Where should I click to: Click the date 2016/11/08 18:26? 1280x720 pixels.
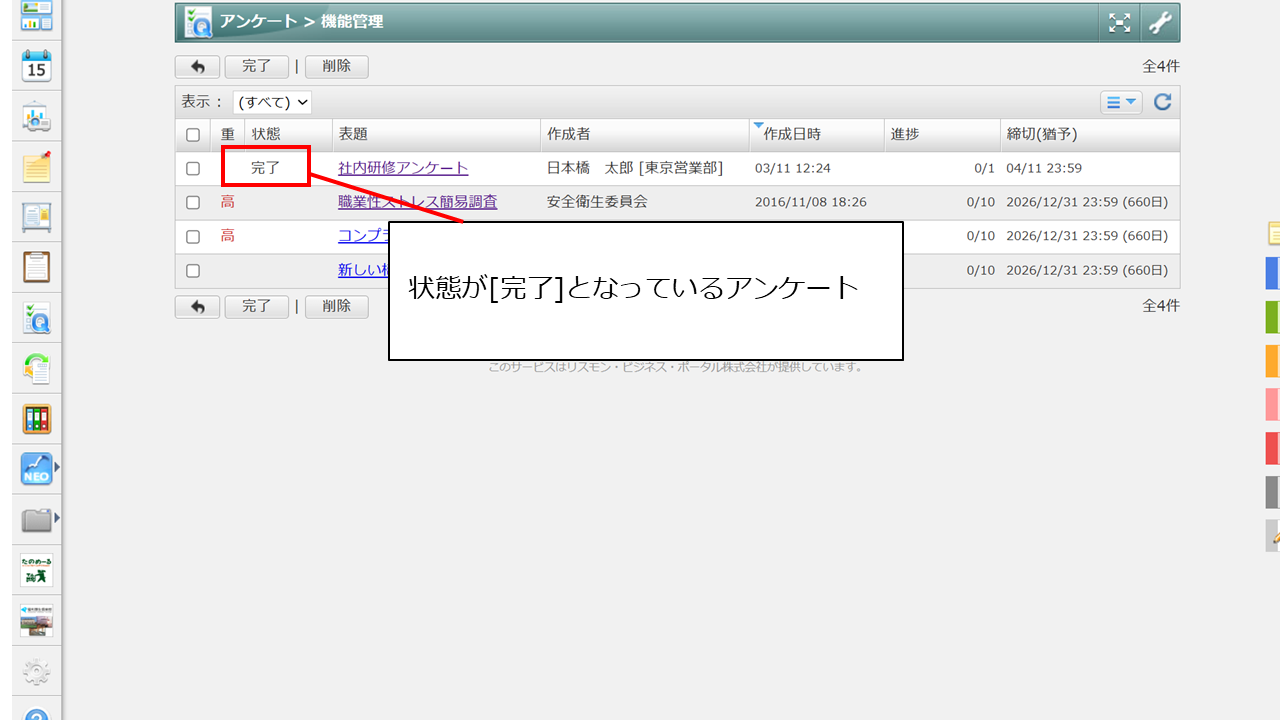(x=811, y=203)
